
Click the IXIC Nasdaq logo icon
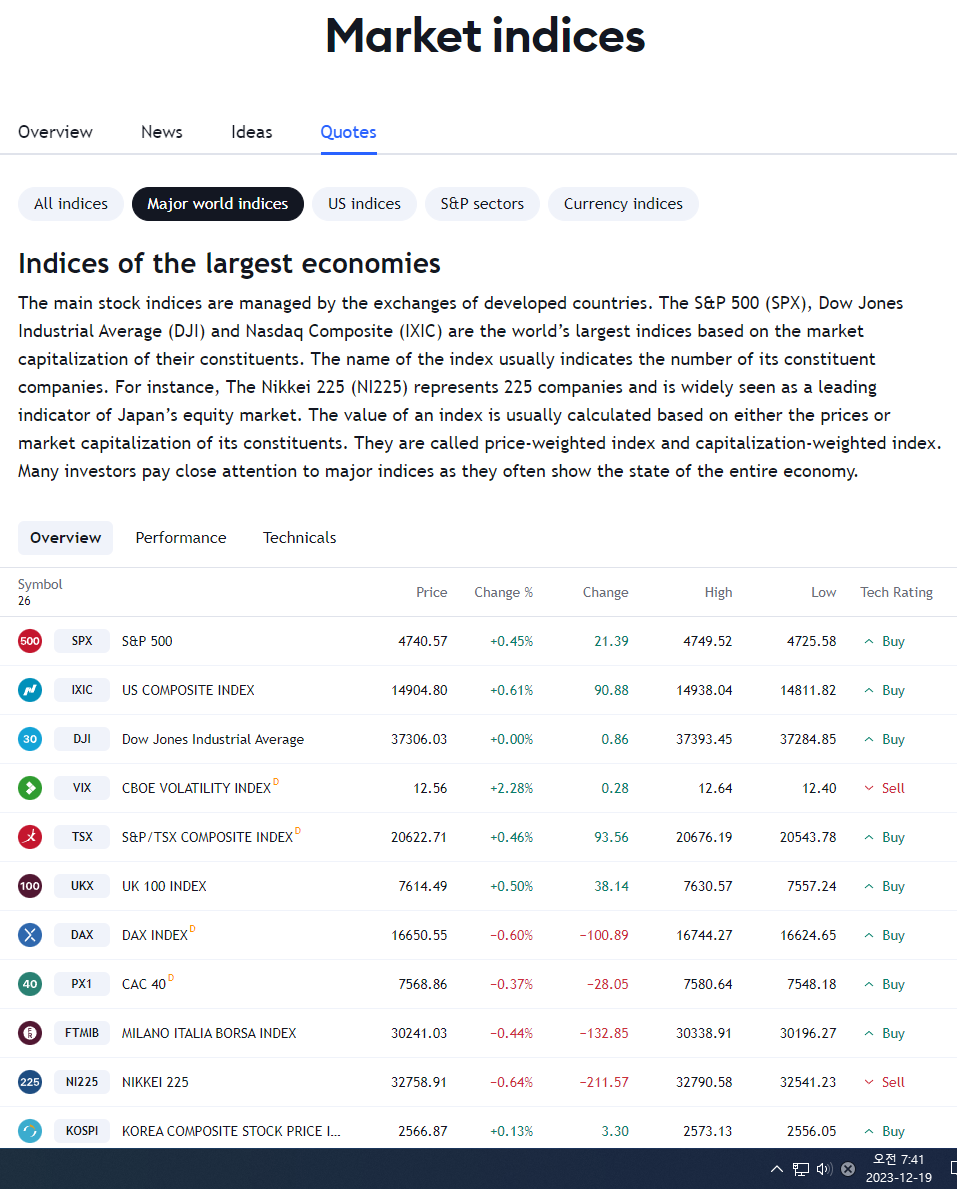[x=30, y=690]
